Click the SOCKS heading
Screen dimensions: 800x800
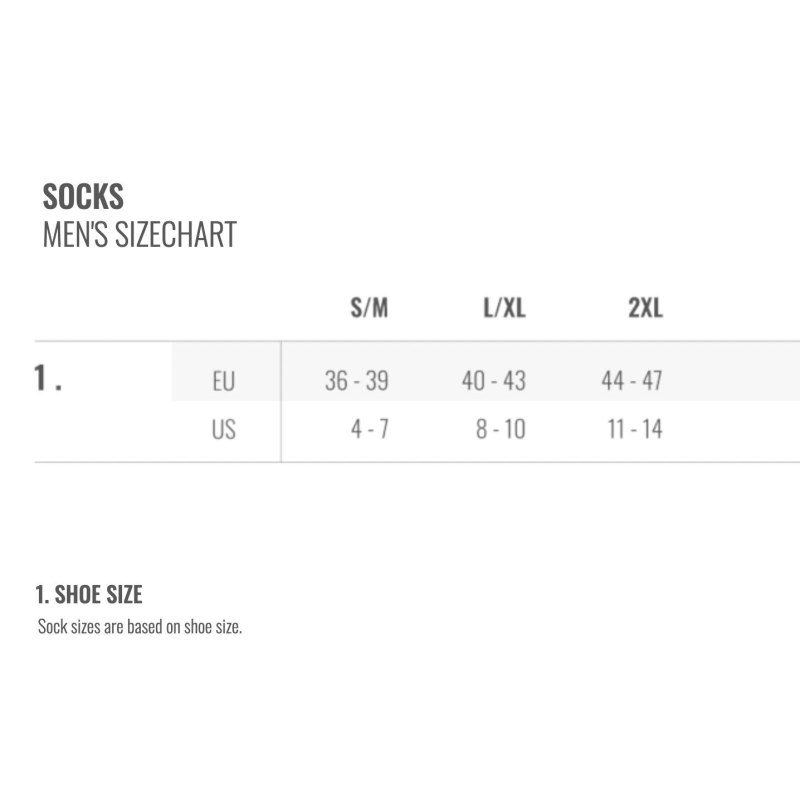[83, 196]
